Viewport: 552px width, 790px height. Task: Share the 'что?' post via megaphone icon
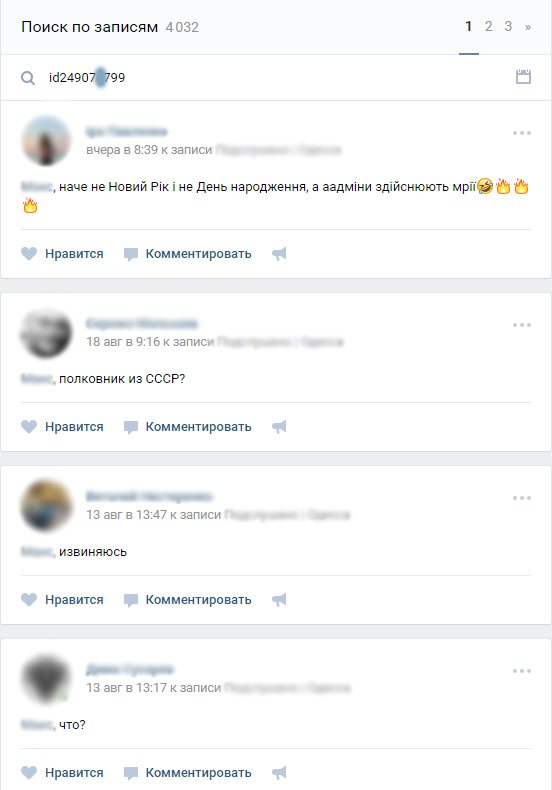(279, 772)
